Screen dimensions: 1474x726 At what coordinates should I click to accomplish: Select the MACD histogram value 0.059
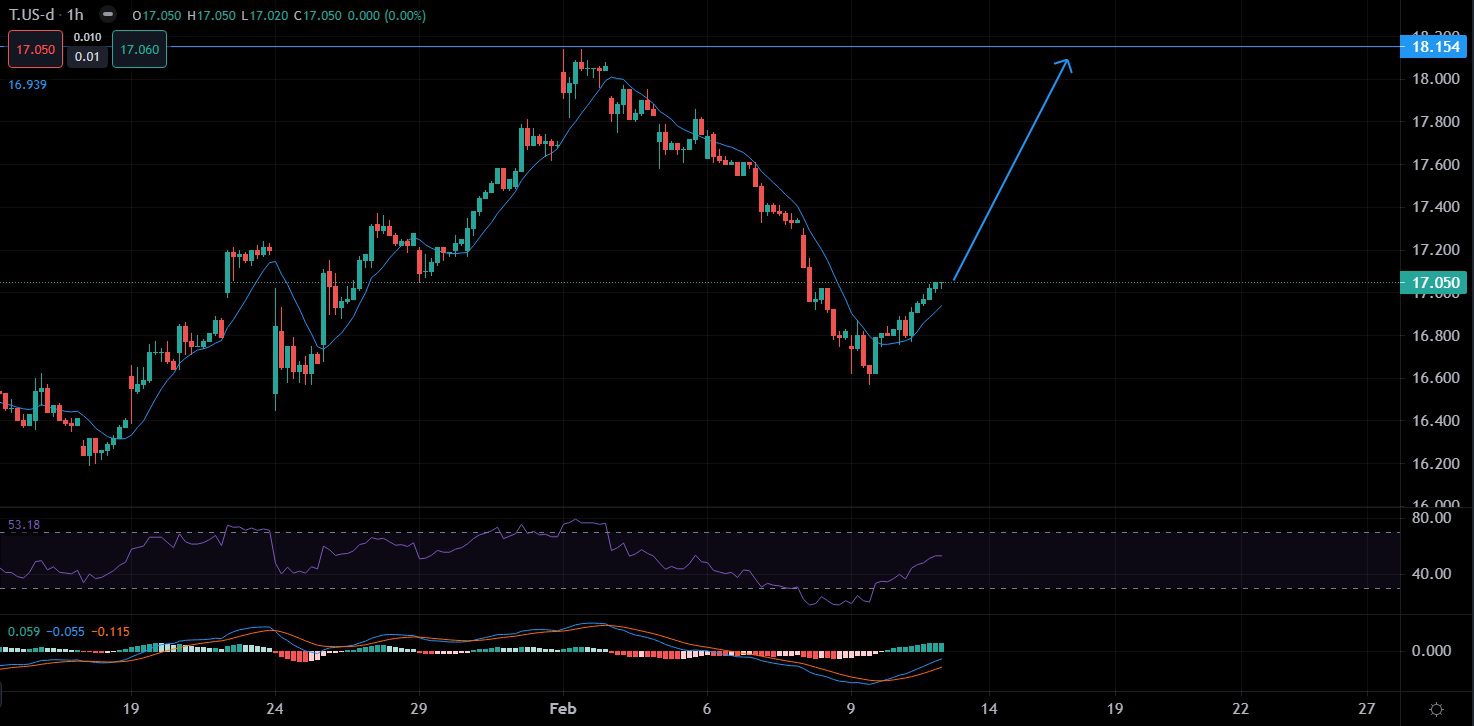(x=22, y=632)
